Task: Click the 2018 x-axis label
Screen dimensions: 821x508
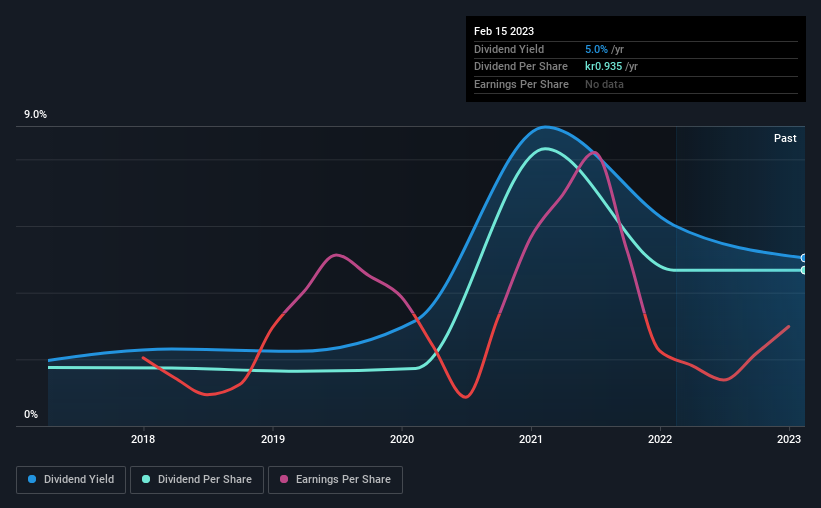Action: [143, 439]
